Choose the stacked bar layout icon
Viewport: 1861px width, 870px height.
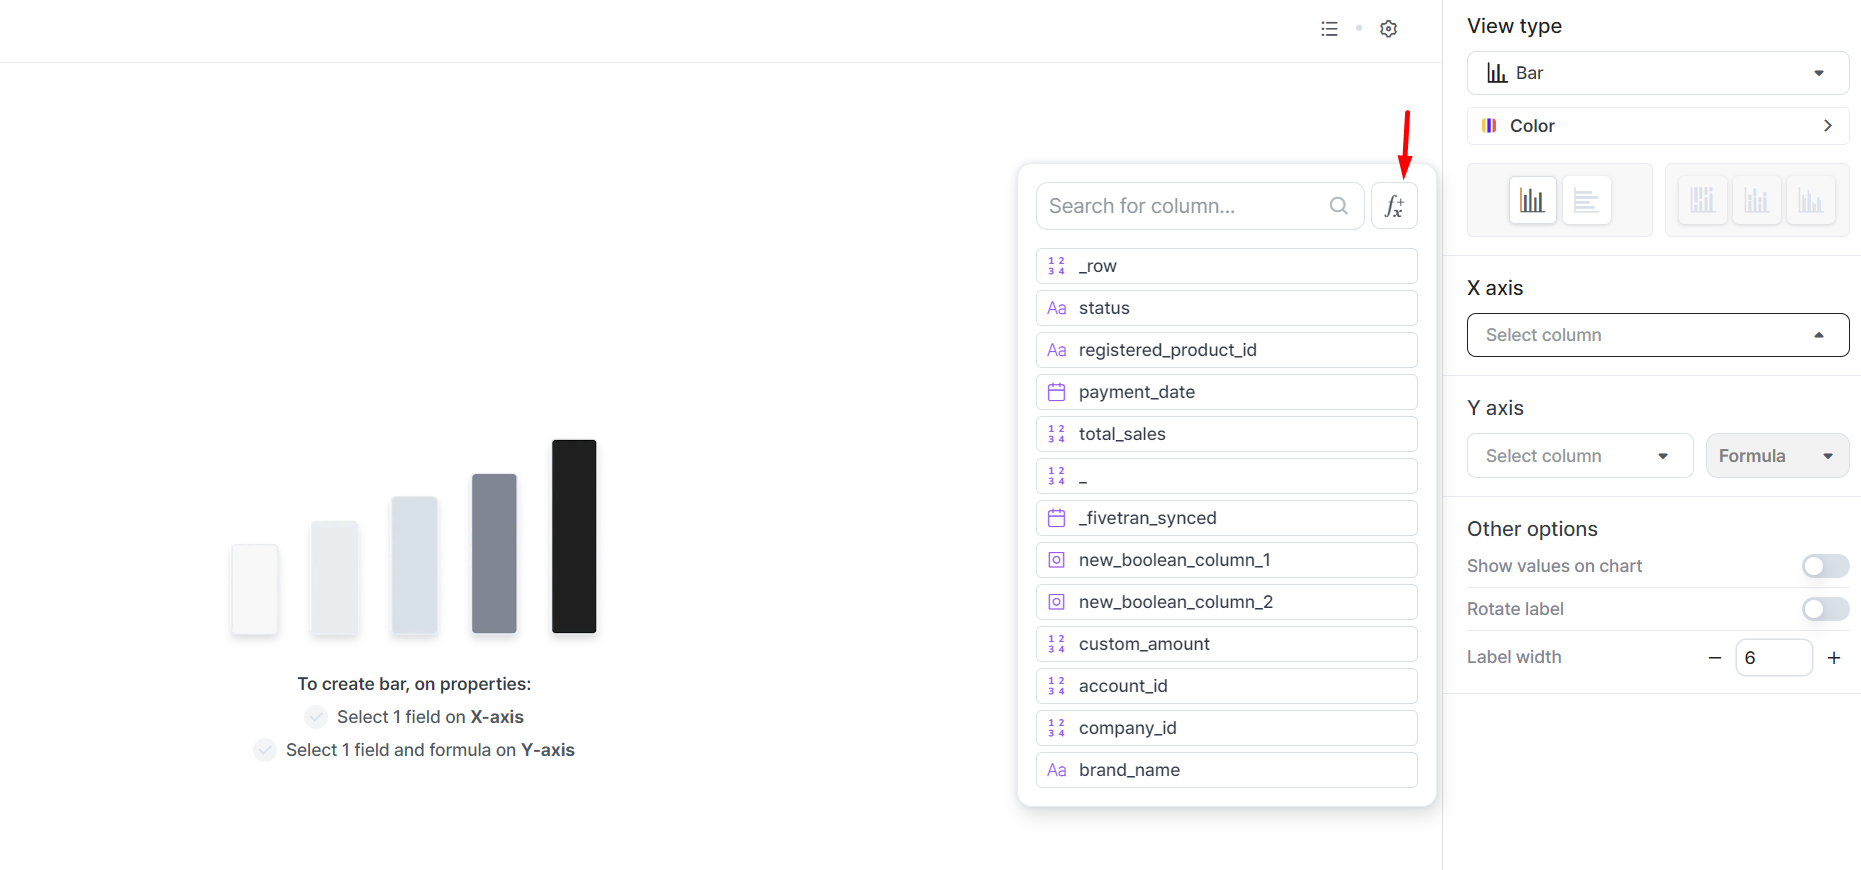(x=1756, y=200)
